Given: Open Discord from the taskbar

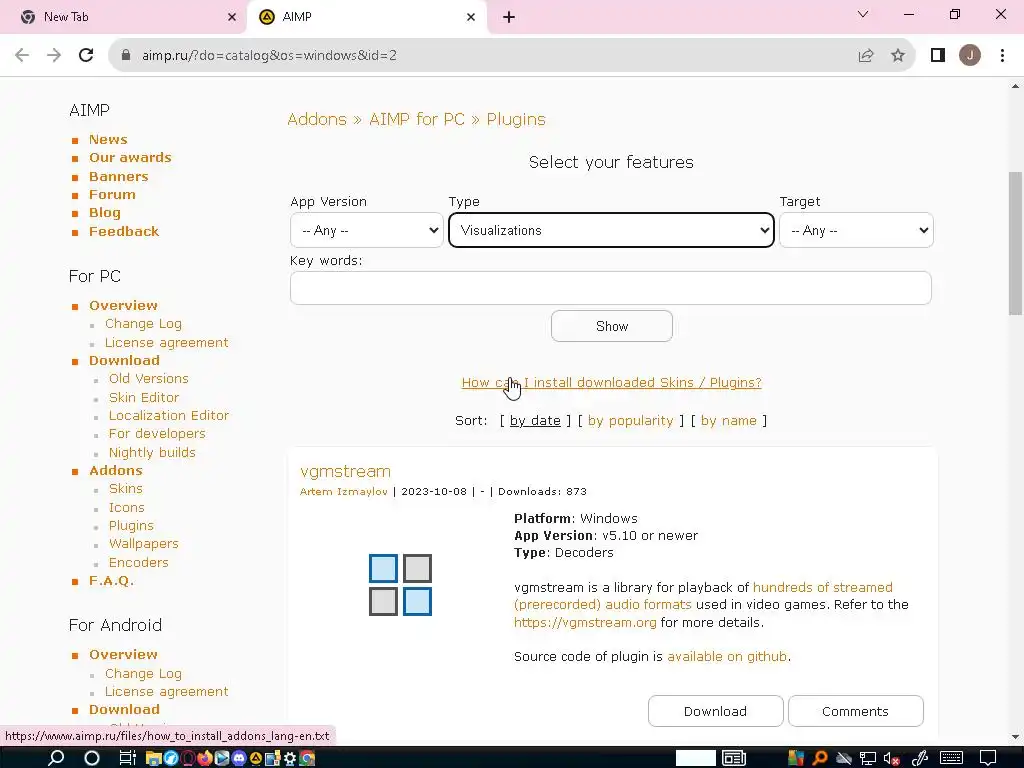Looking at the screenshot, I should pos(239,758).
